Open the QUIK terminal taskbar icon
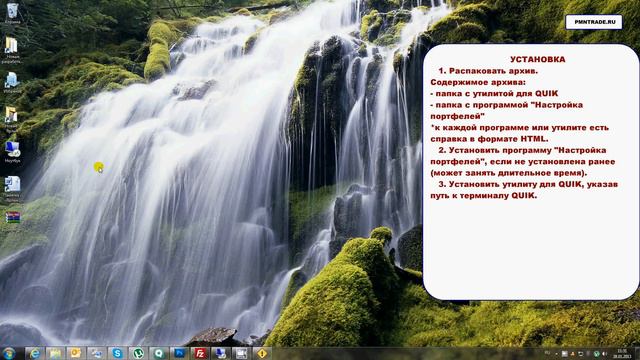This screenshot has width=640, height=360. [159, 353]
